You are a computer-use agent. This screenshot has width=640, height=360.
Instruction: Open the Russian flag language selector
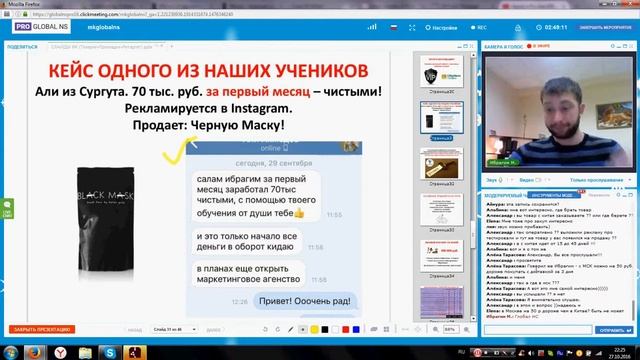pyautogui.click(x=393, y=27)
